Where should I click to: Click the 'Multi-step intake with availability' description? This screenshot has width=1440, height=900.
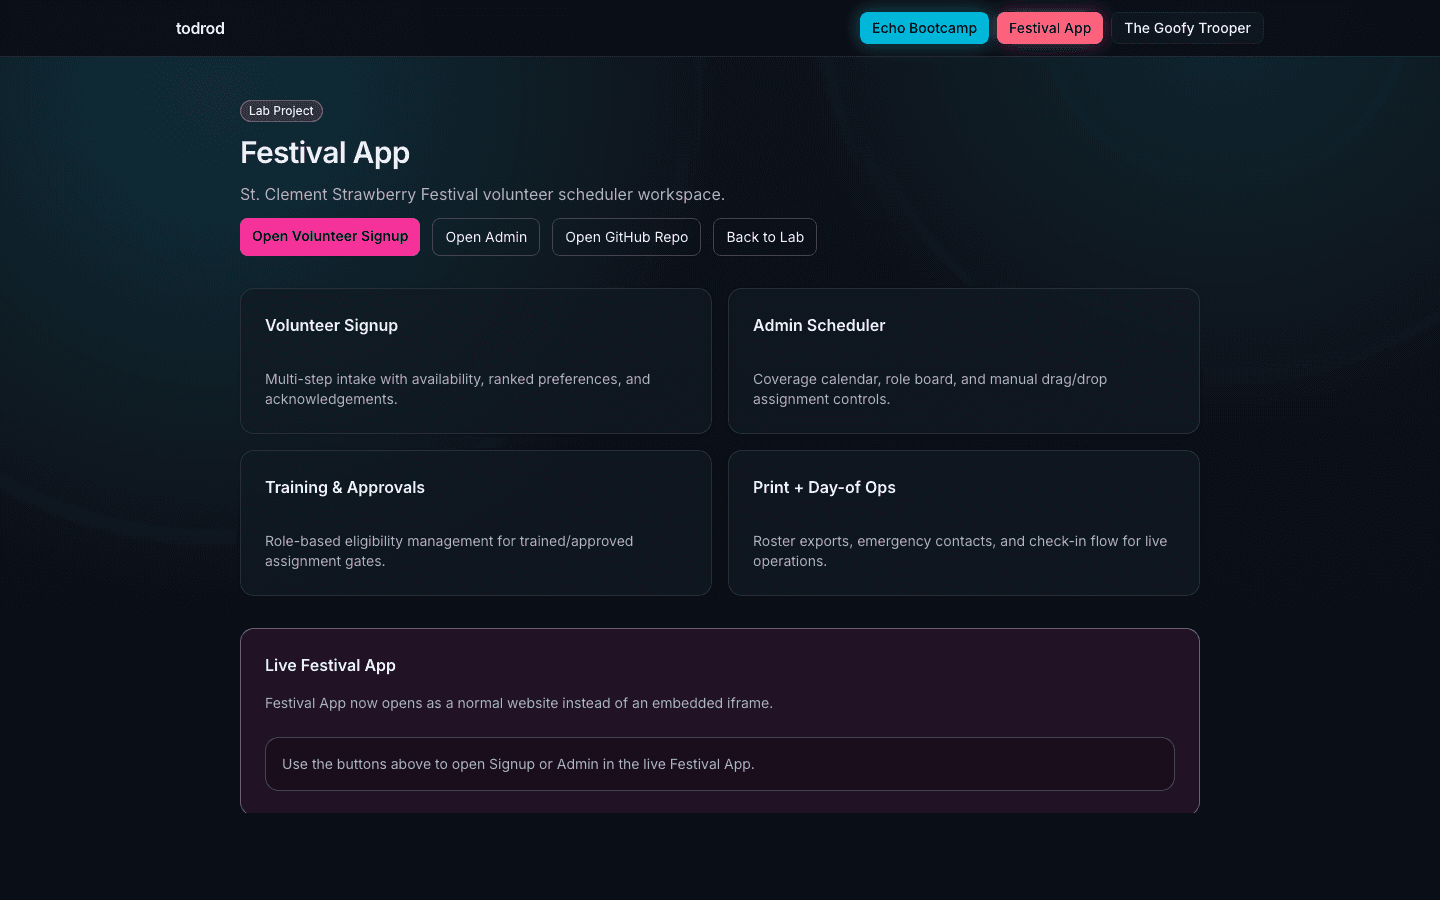click(458, 389)
